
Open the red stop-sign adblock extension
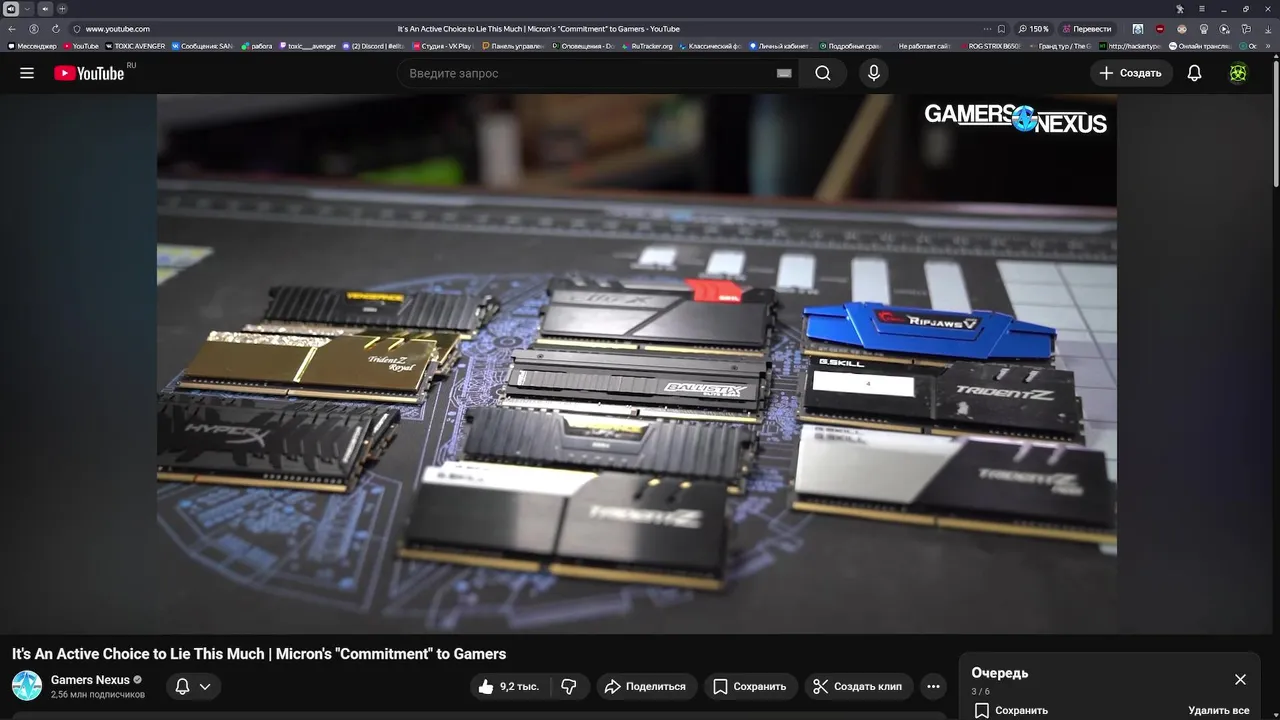coord(1160,29)
